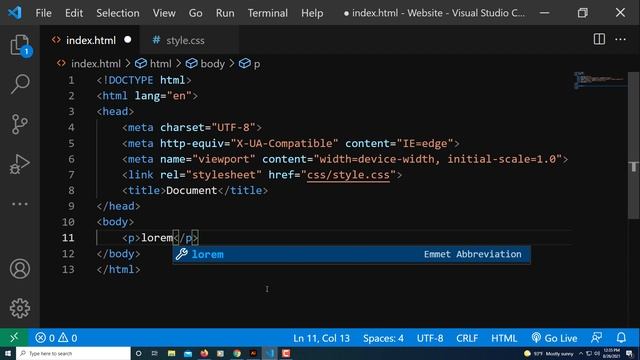The width and height of the screenshot is (640, 360).
Task: Select encoding via UTF-8 status item
Action: [x=430, y=338]
